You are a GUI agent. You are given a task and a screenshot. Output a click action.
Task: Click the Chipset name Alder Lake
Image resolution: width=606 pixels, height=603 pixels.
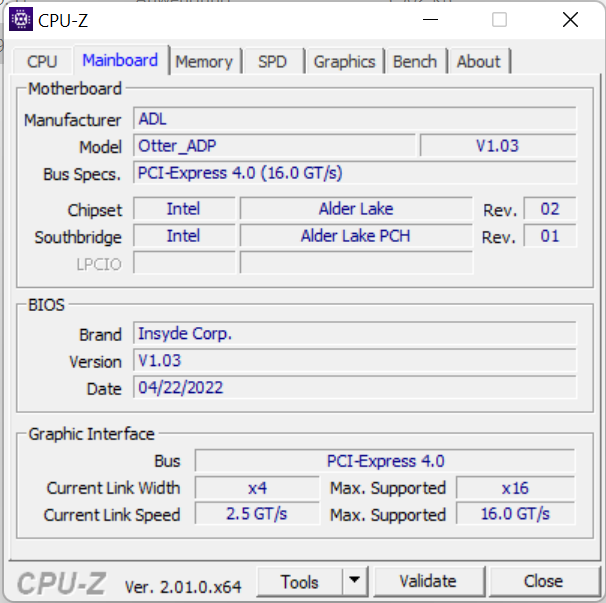(x=356, y=209)
